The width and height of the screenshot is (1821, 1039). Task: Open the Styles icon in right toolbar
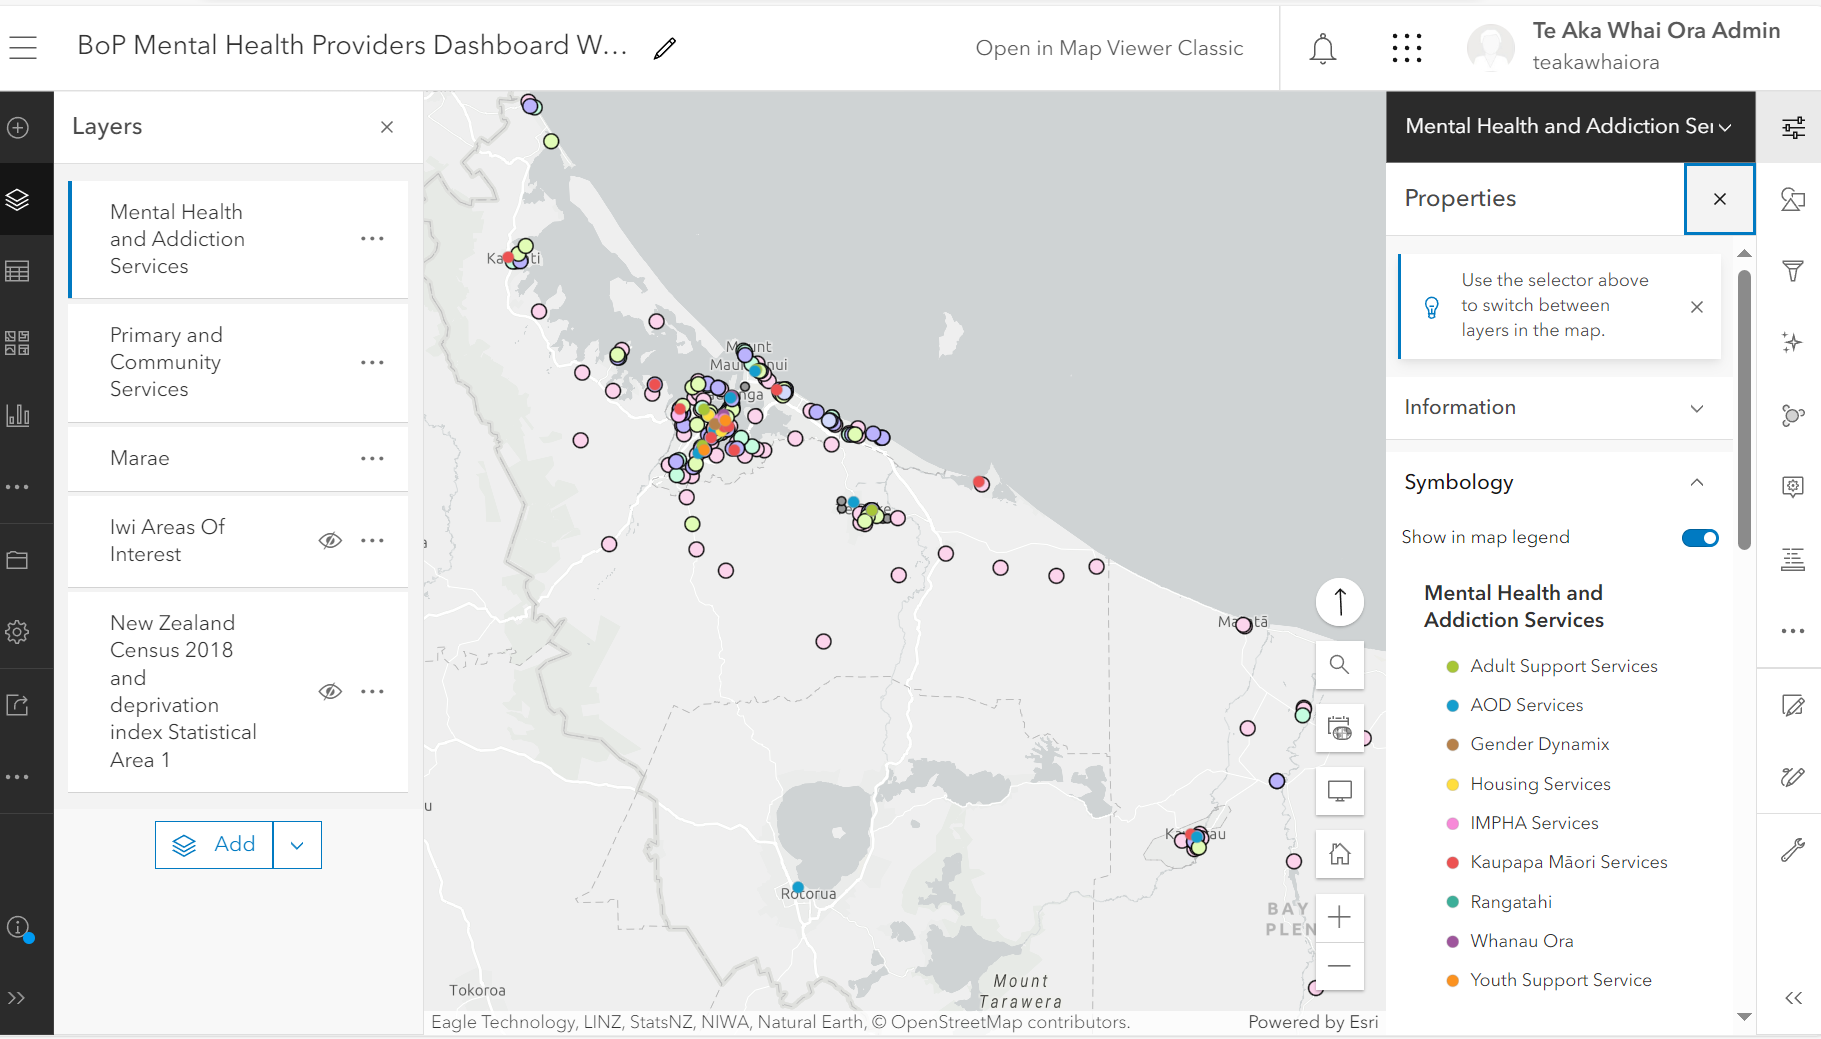(x=1793, y=199)
